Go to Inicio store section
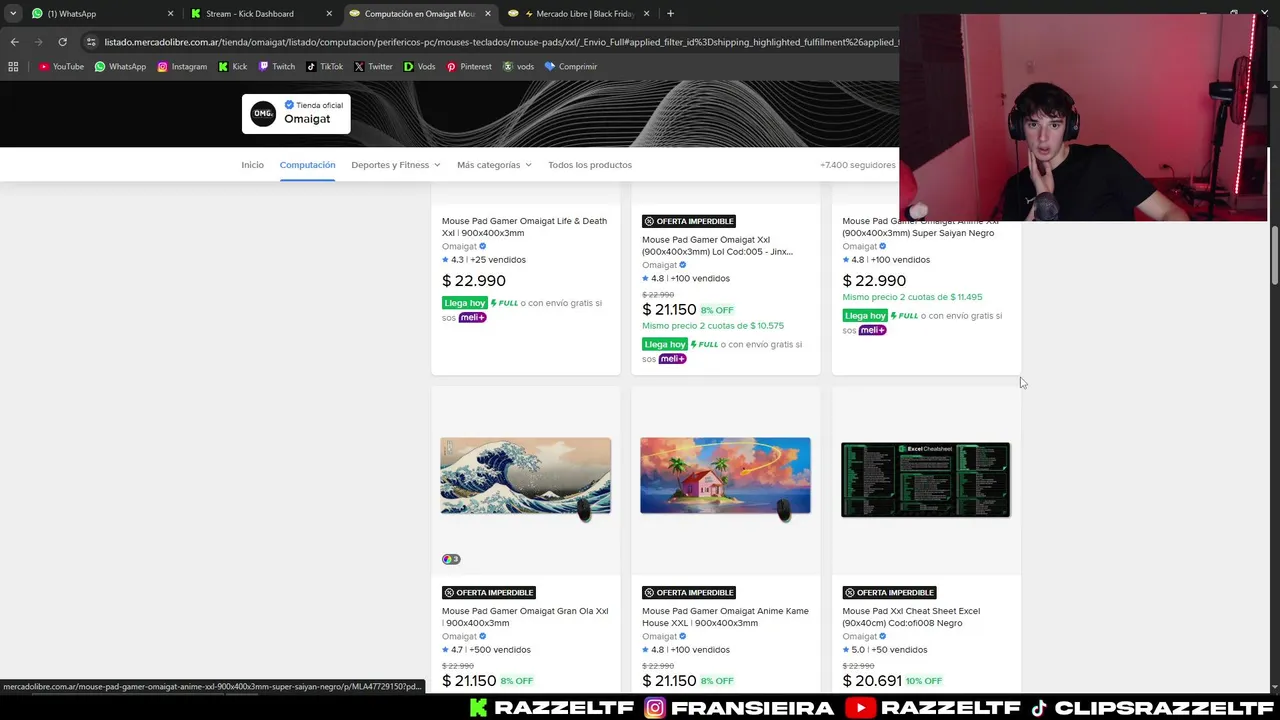Viewport: 1280px width, 720px height. (x=252, y=165)
